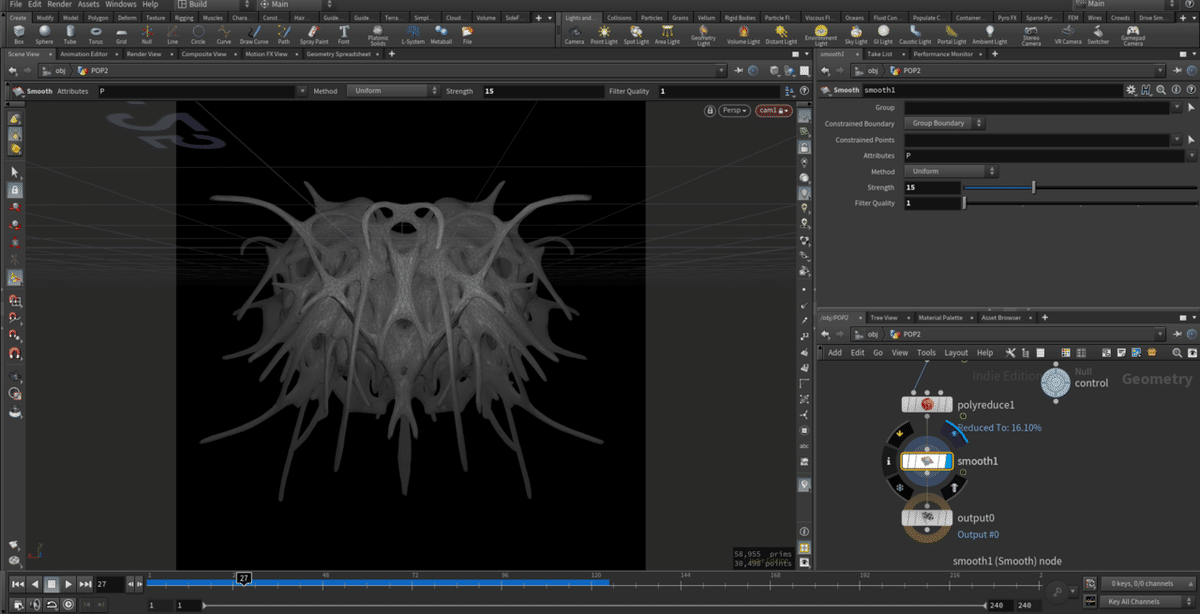Open parameter panel Method Uniform dropdown
The height and width of the screenshot is (614, 1200).
click(949, 171)
